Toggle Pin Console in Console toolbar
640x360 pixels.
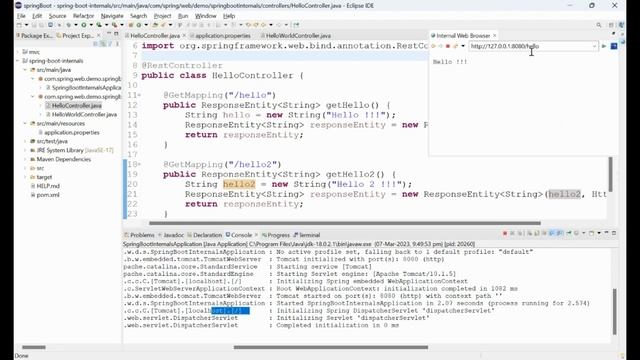click(569, 233)
